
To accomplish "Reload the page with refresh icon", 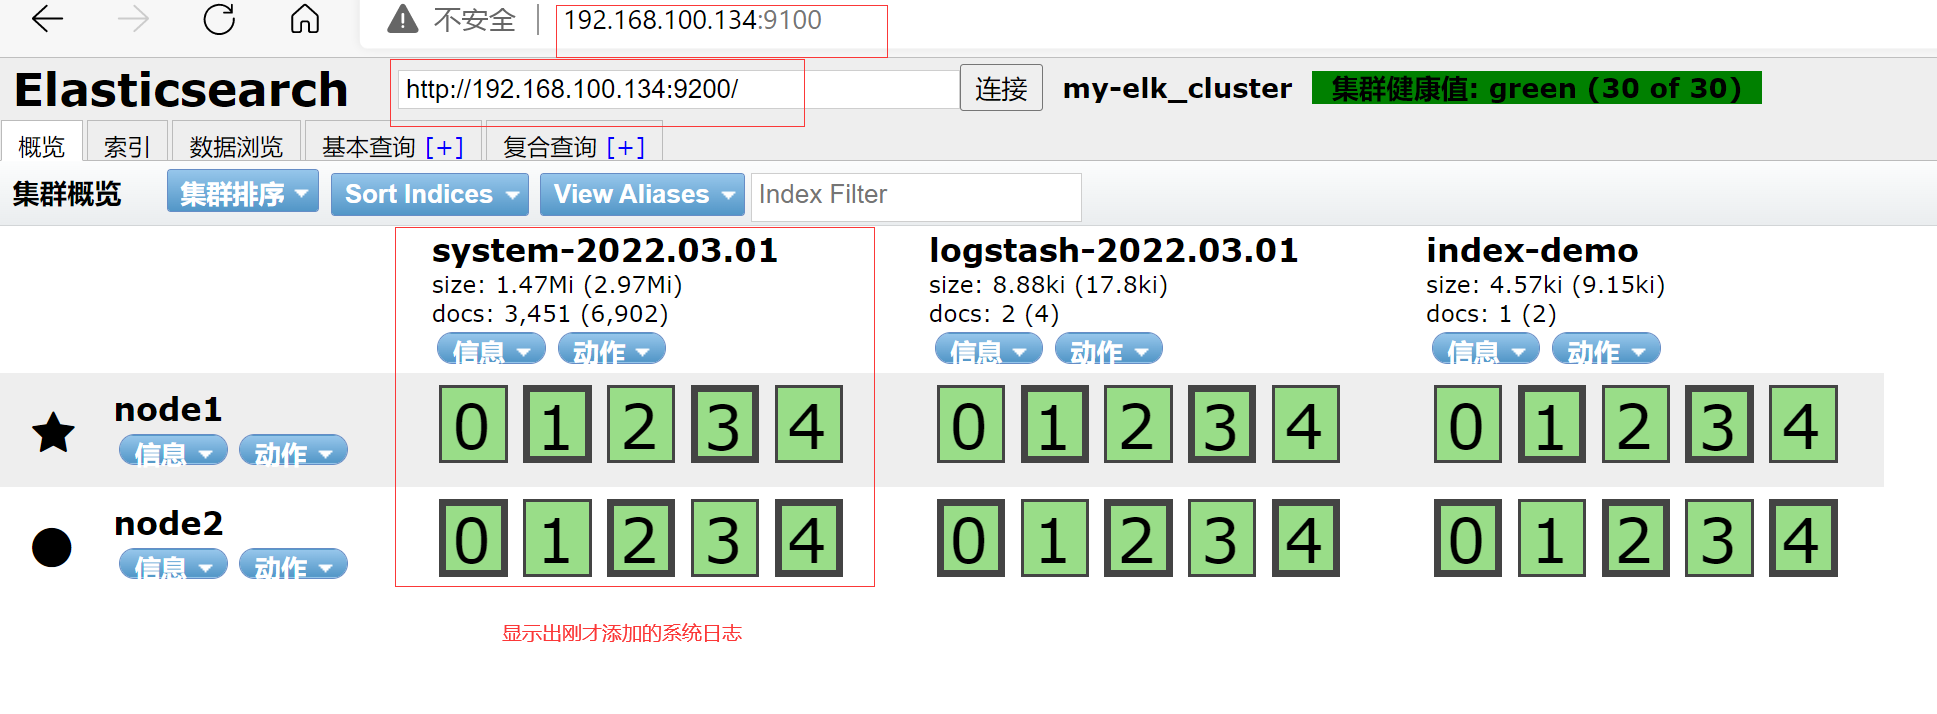I will click(x=219, y=19).
